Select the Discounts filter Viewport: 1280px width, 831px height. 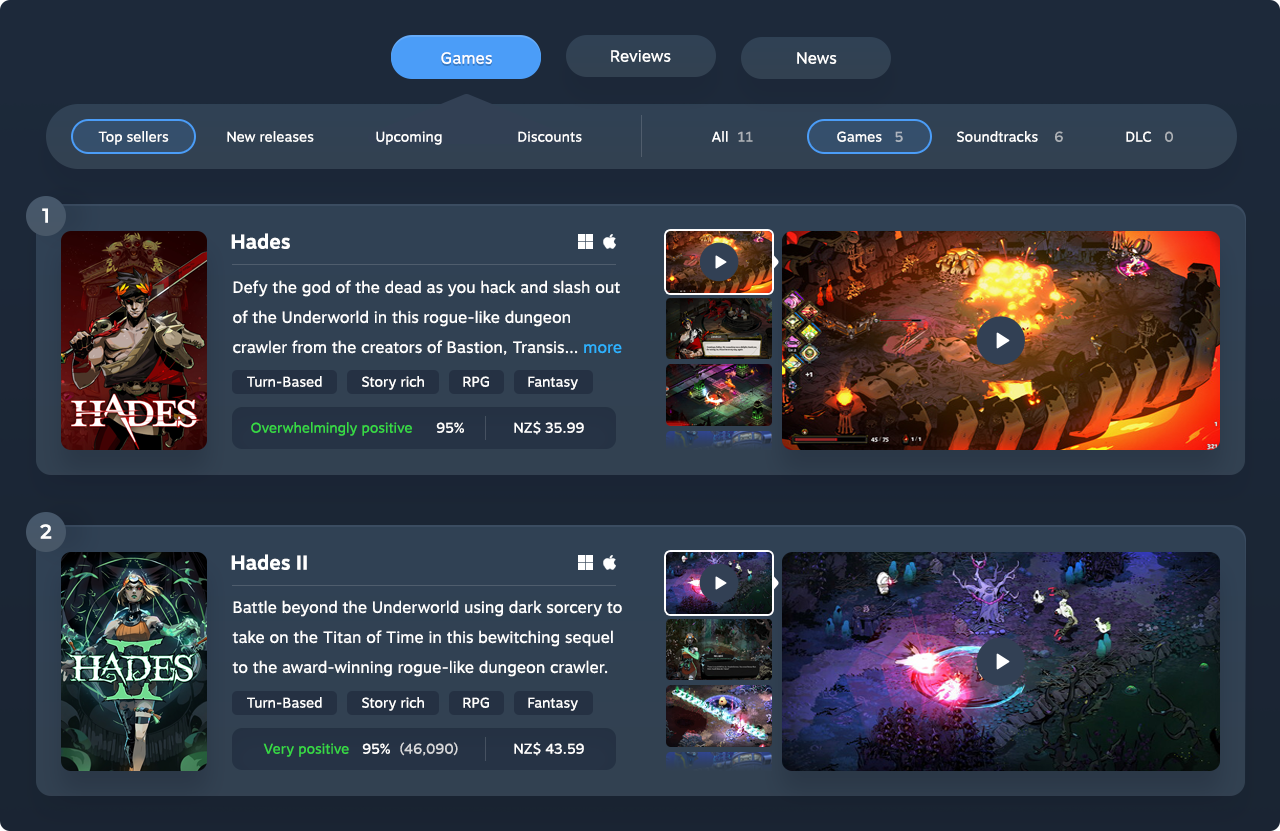pos(549,137)
